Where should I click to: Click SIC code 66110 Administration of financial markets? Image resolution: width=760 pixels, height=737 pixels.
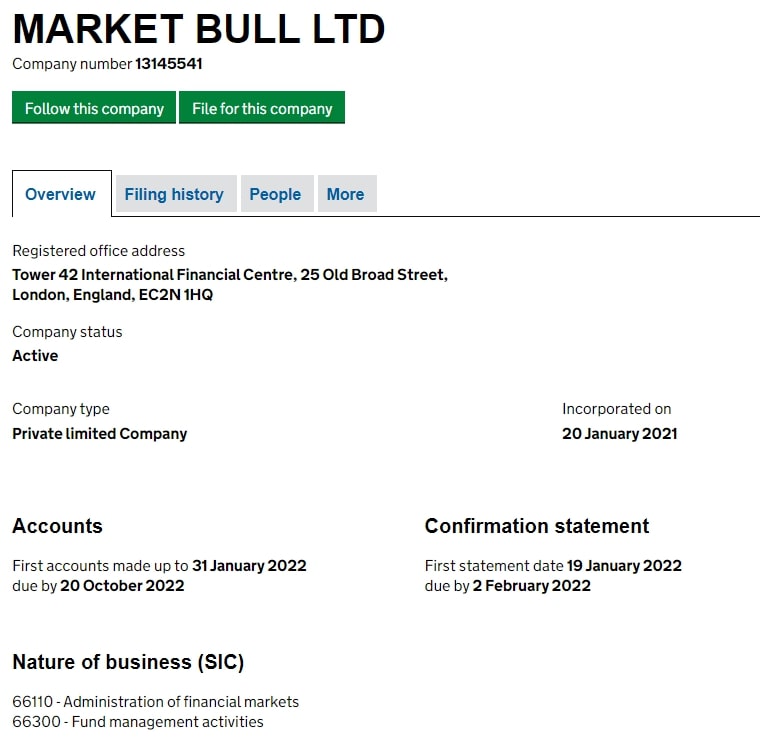click(x=156, y=702)
